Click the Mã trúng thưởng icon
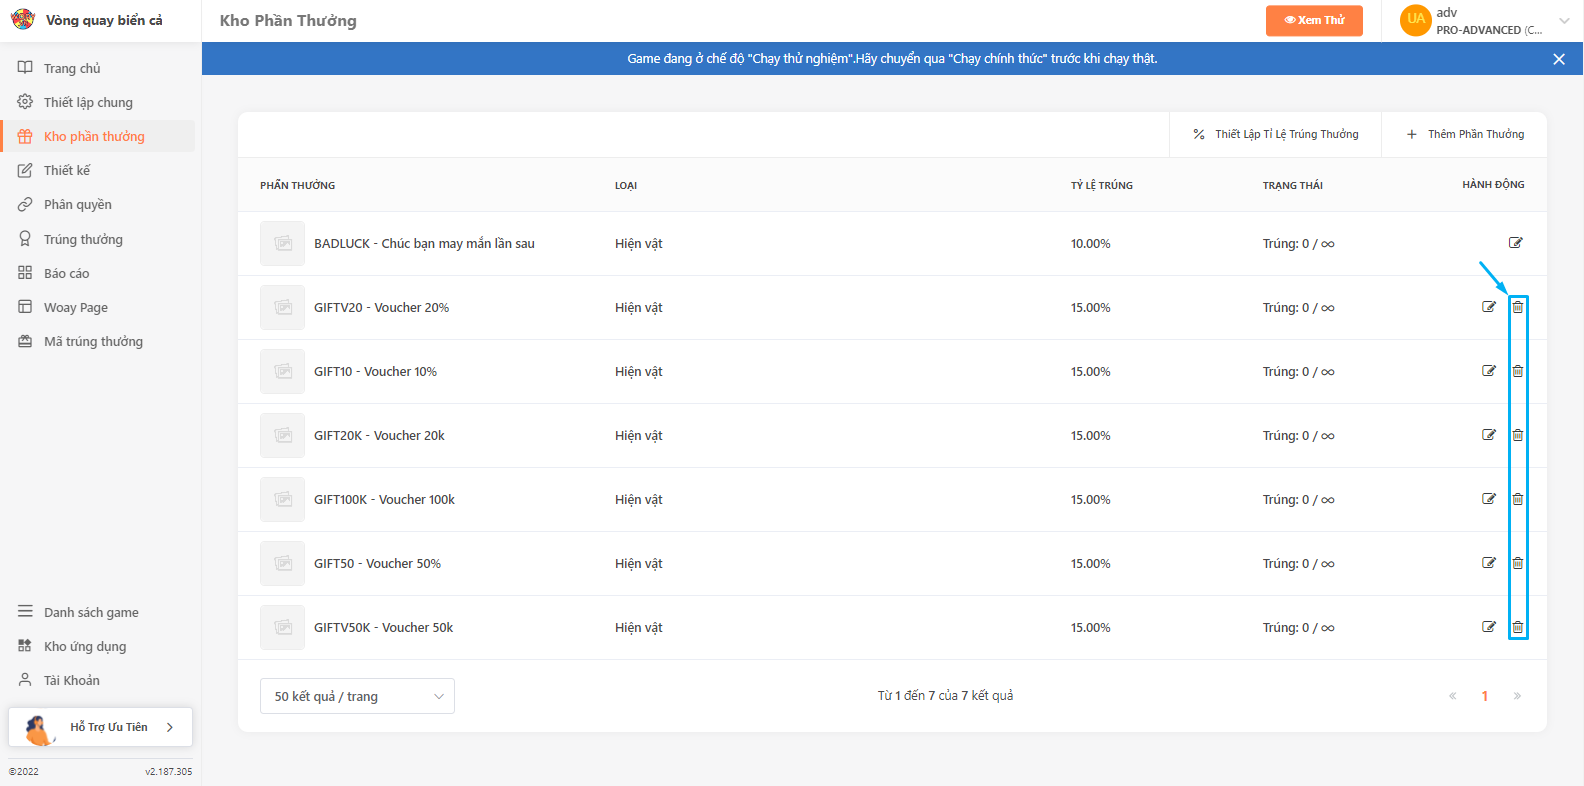This screenshot has width=1584, height=786. pos(25,341)
